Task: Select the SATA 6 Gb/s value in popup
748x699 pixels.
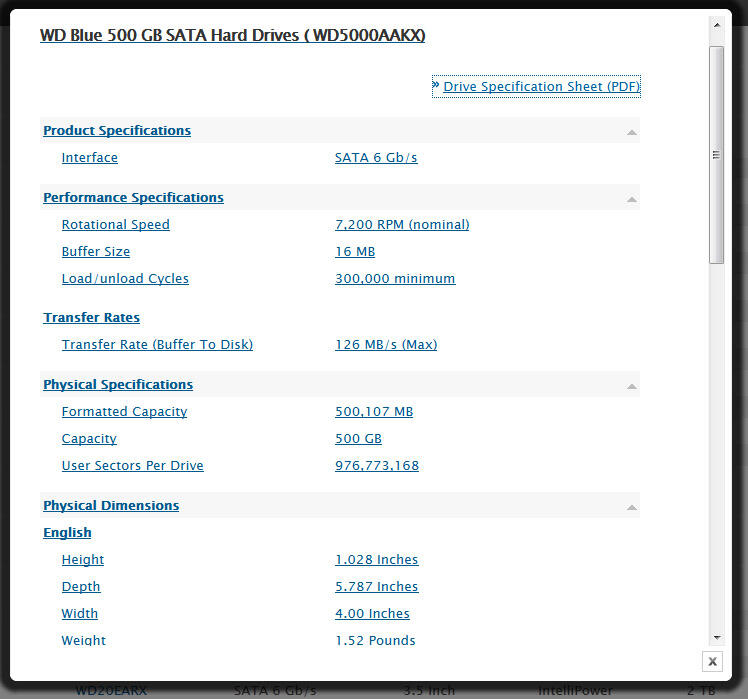Action: (376, 157)
